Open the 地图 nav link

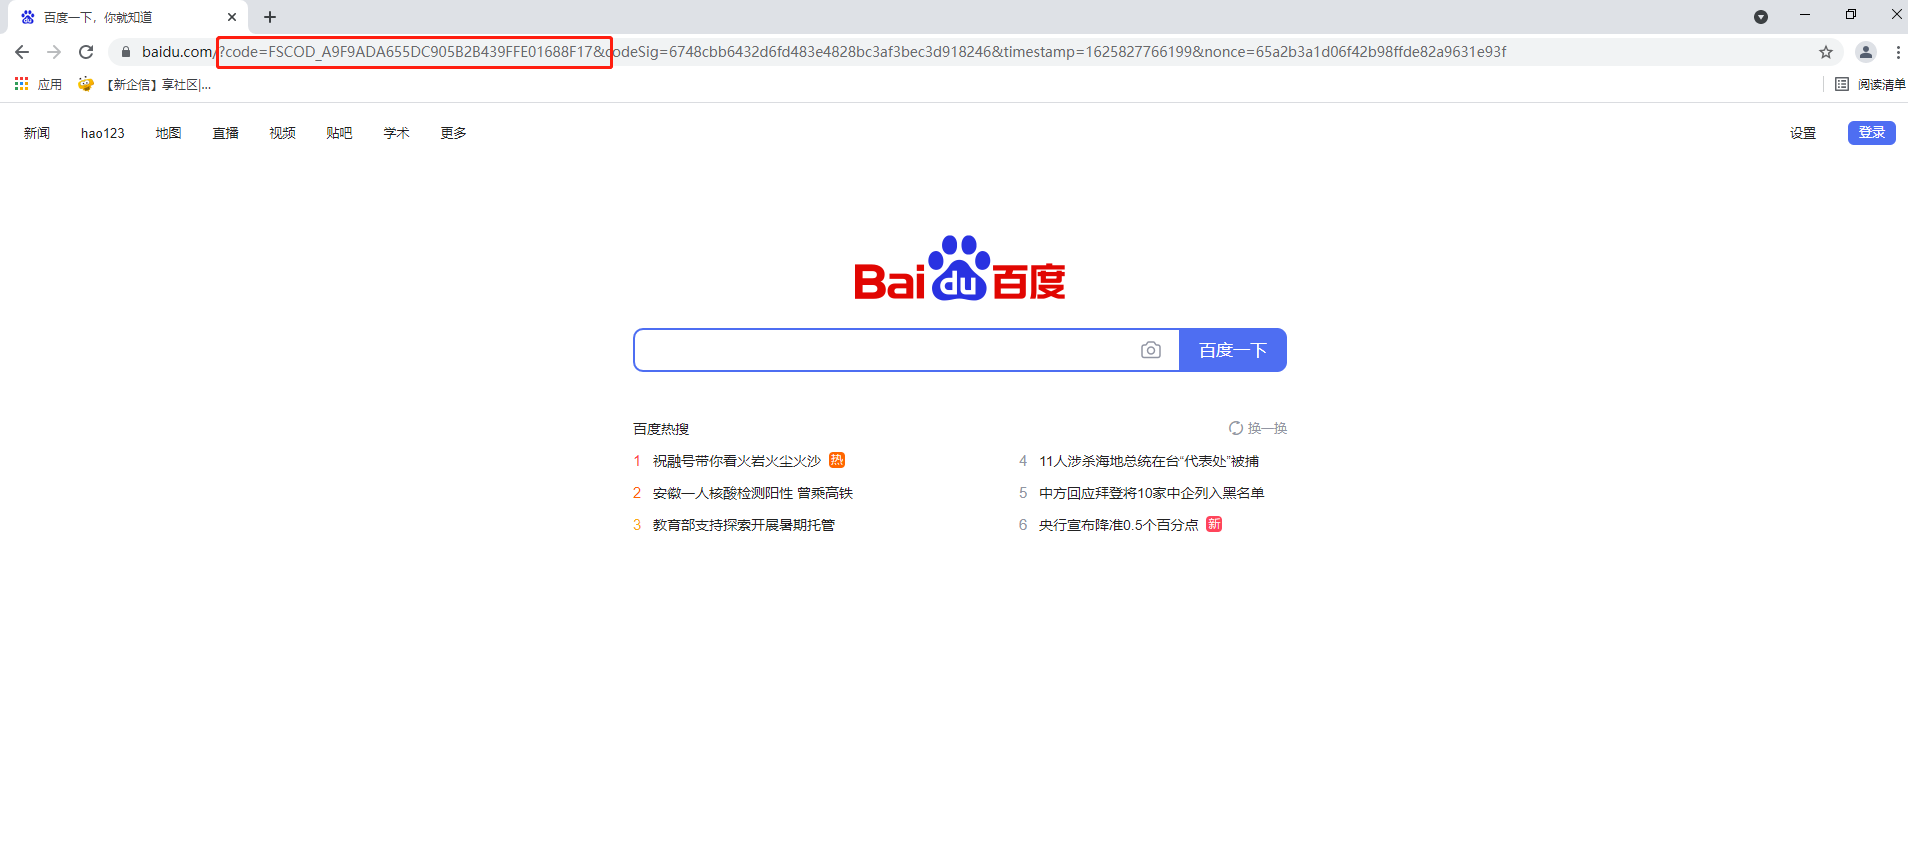click(169, 133)
